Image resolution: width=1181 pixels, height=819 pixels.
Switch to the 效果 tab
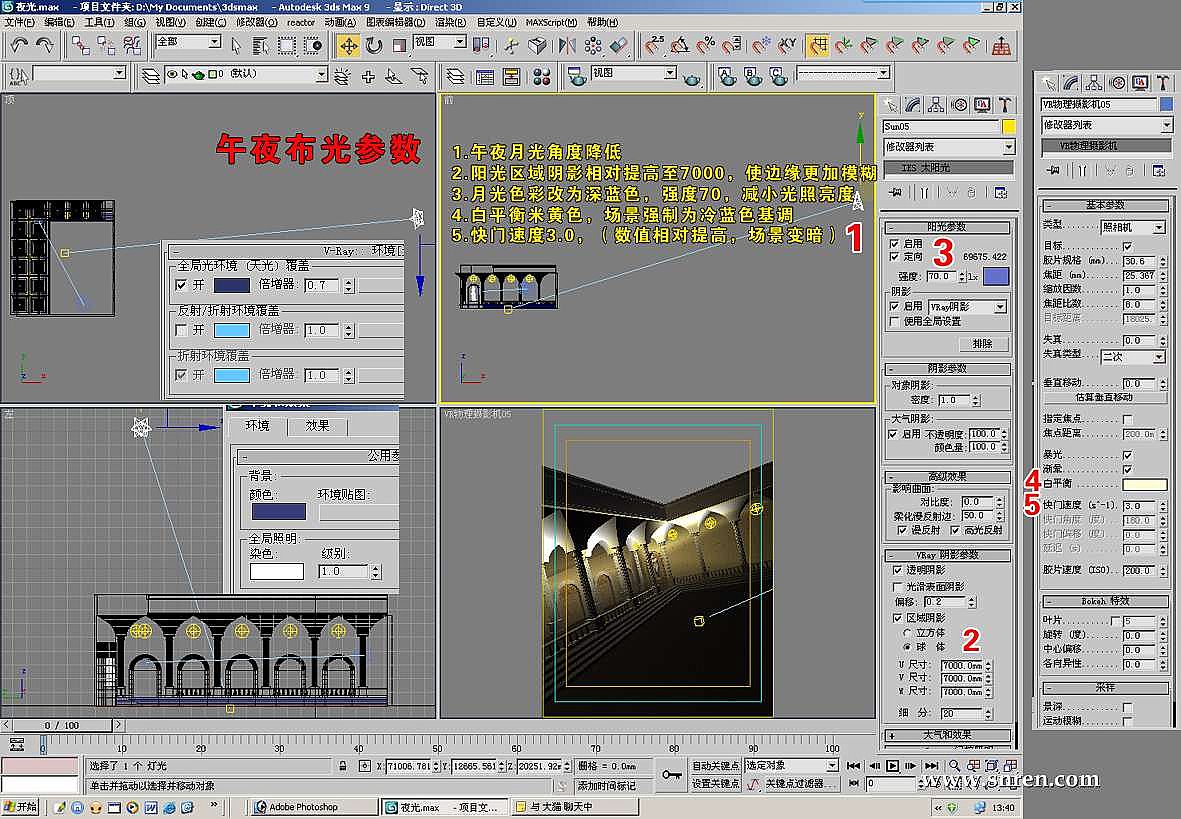(317, 426)
